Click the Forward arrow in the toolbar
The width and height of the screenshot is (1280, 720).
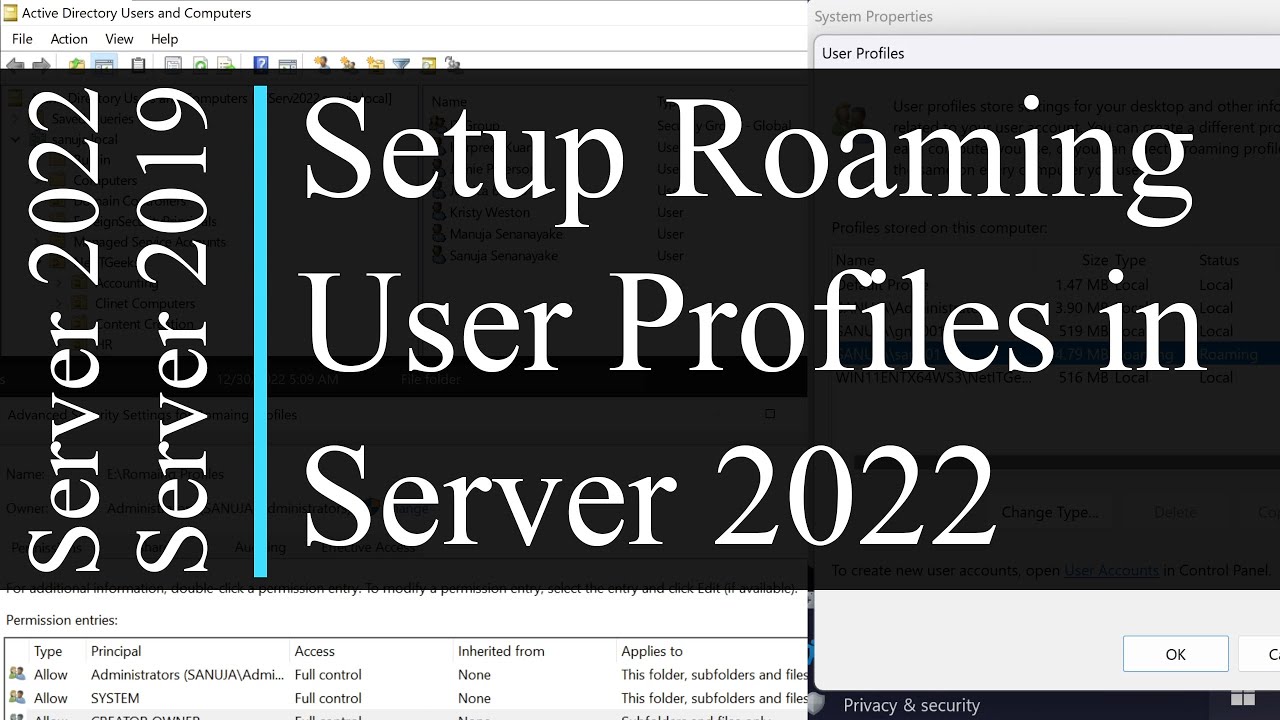(41, 65)
